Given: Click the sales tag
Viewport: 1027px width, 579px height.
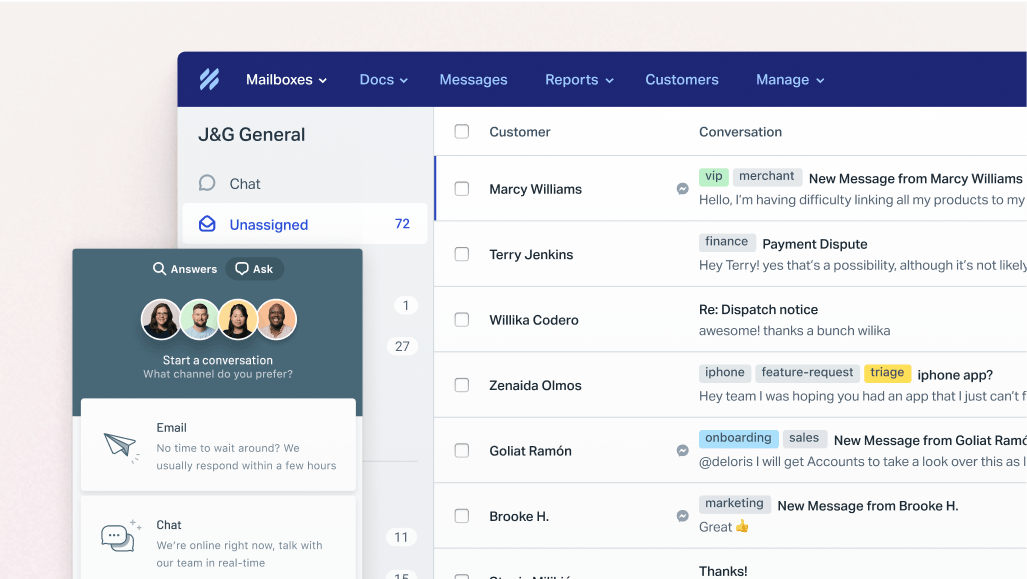Looking at the screenshot, I should 804,438.
